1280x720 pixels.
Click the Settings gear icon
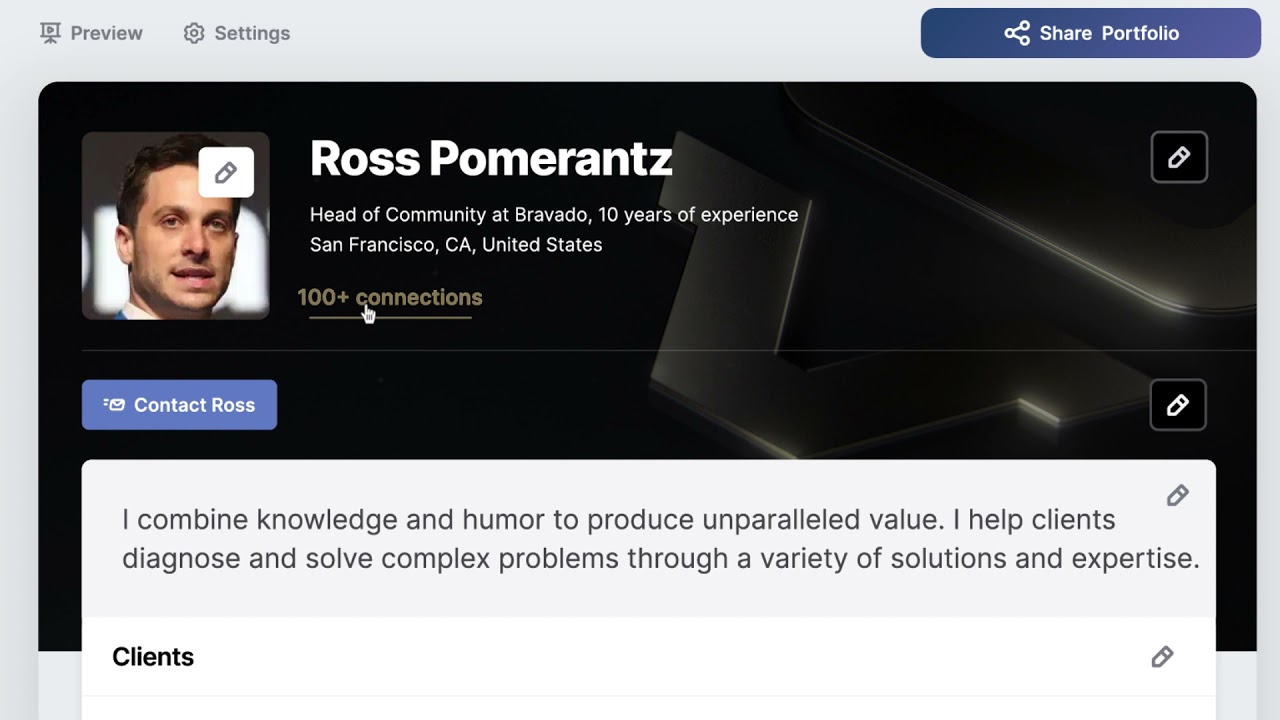point(194,33)
